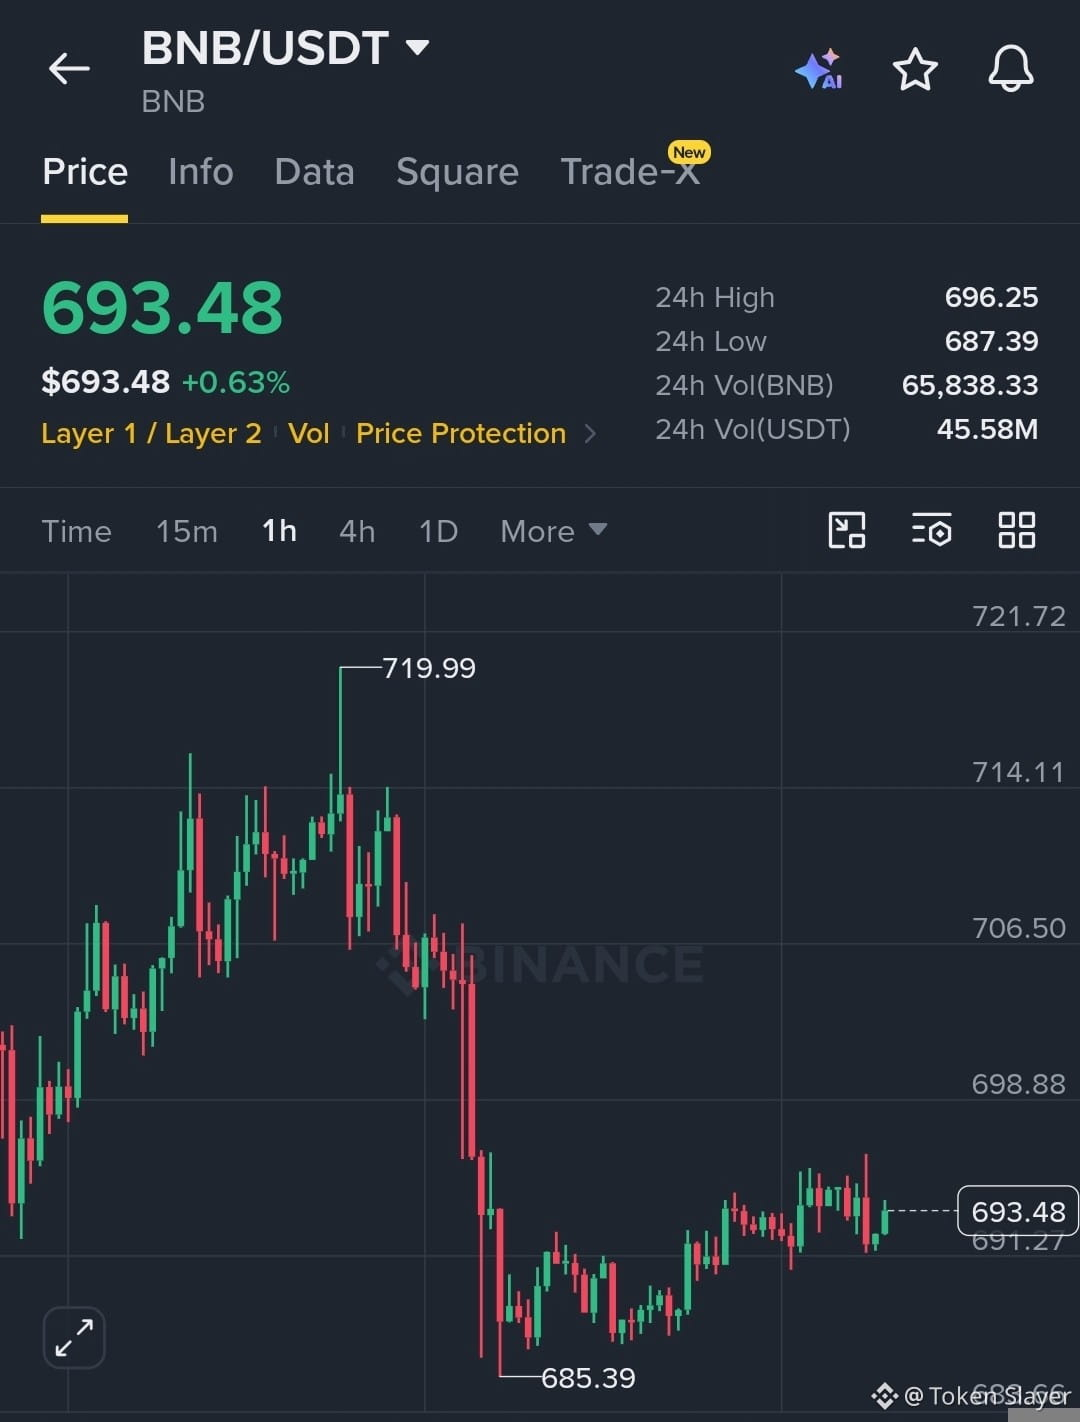Image resolution: width=1080 pixels, height=1422 pixels.
Task: Open price alert bell icon
Action: [x=1011, y=69]
